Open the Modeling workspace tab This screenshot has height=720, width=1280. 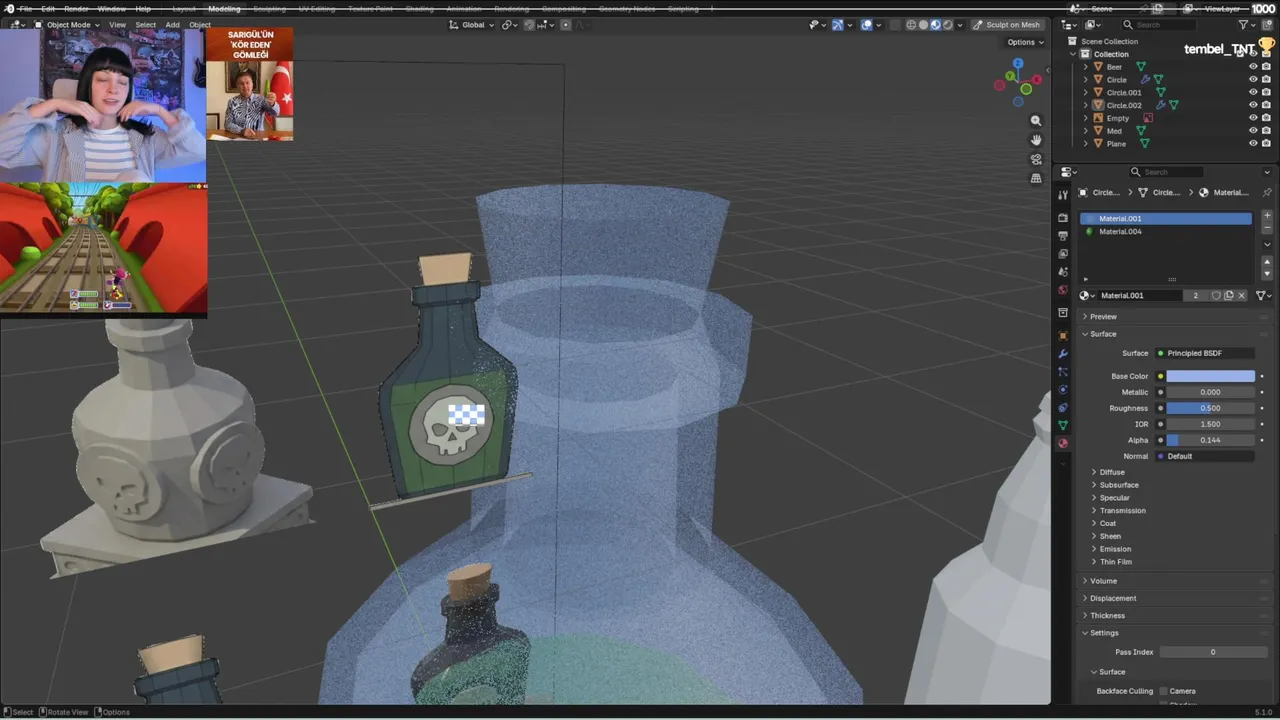[x=224, y=9]
